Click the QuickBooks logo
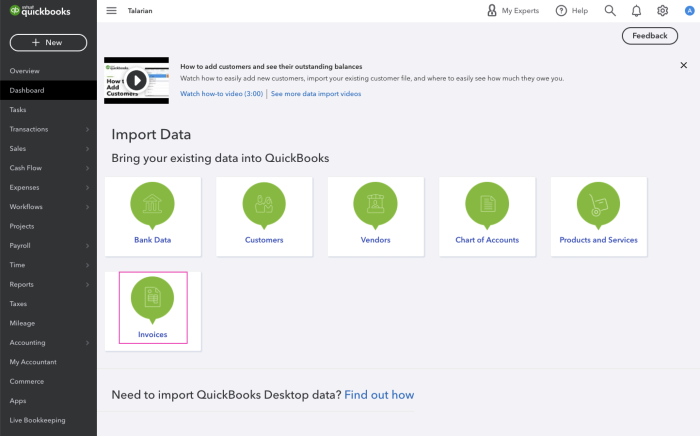This screenshot has height=437, width=700. click(40, 11)
